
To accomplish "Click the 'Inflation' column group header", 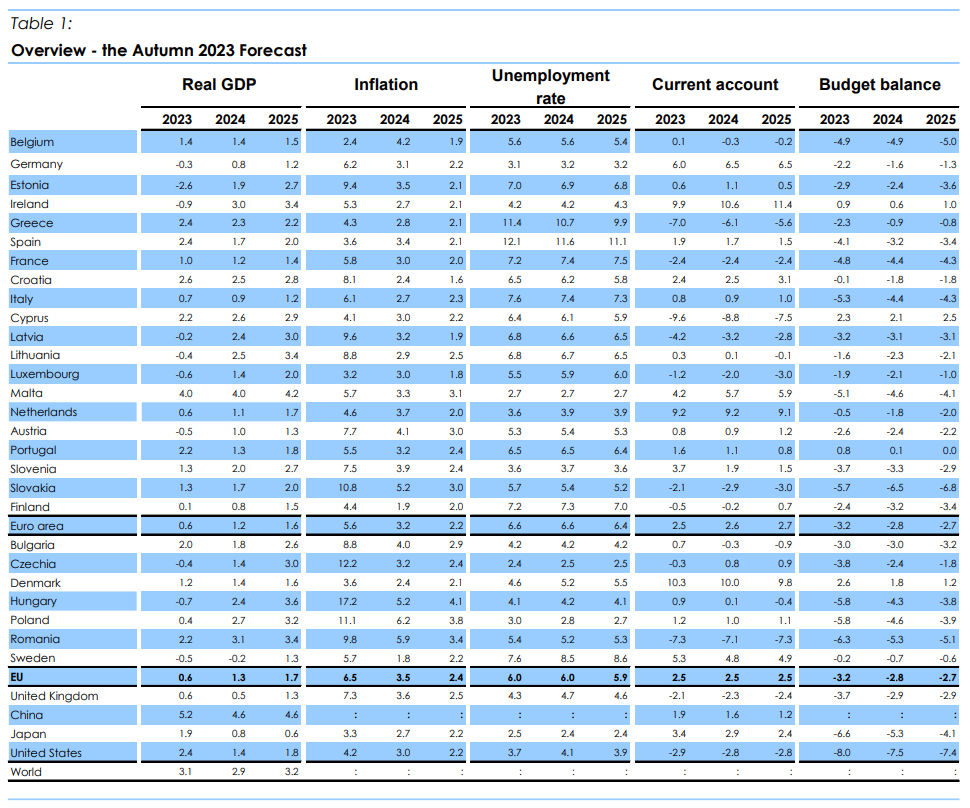I will click(386, 85).
